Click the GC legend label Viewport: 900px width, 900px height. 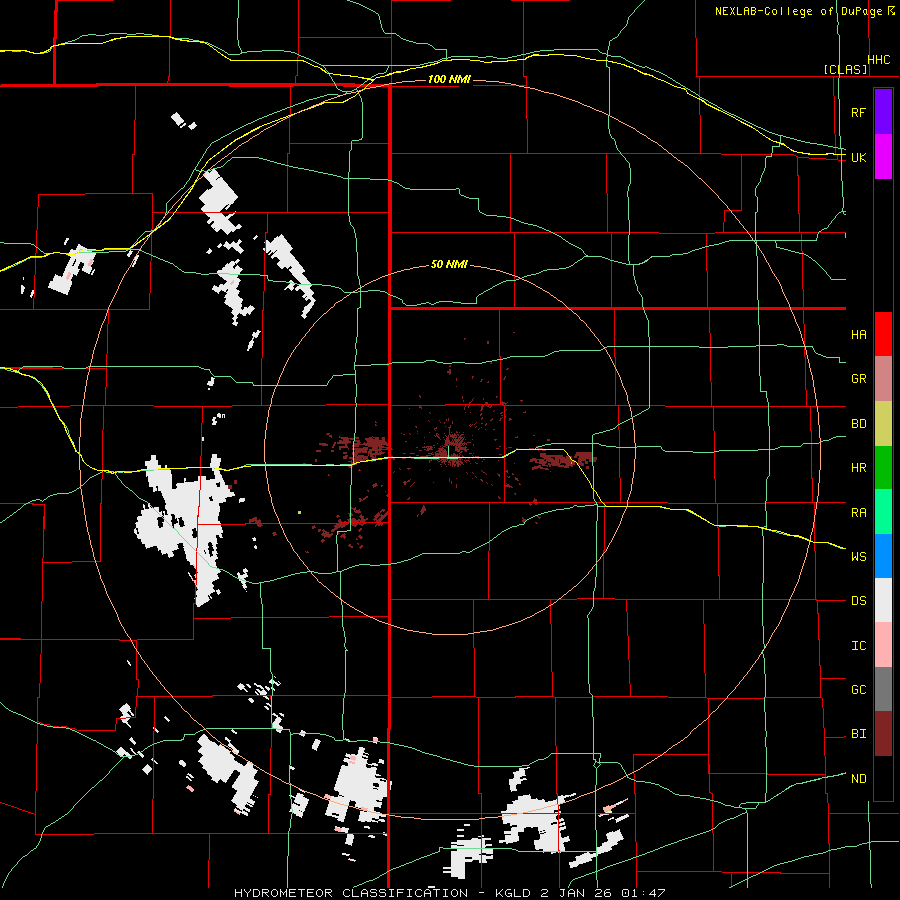tap(859, 689)
